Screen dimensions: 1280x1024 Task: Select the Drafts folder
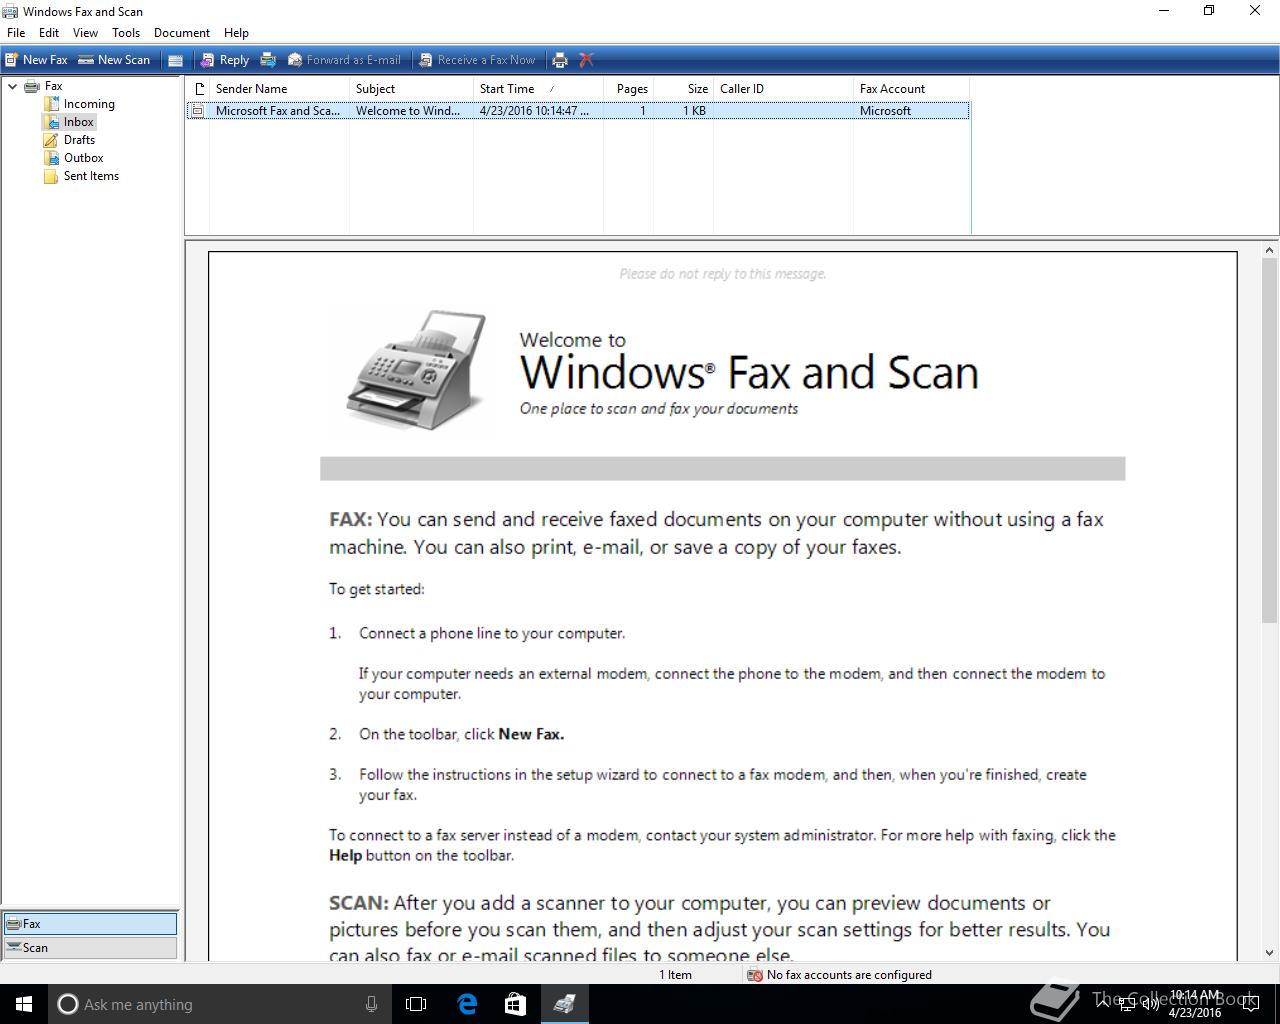tap(79, 140)
